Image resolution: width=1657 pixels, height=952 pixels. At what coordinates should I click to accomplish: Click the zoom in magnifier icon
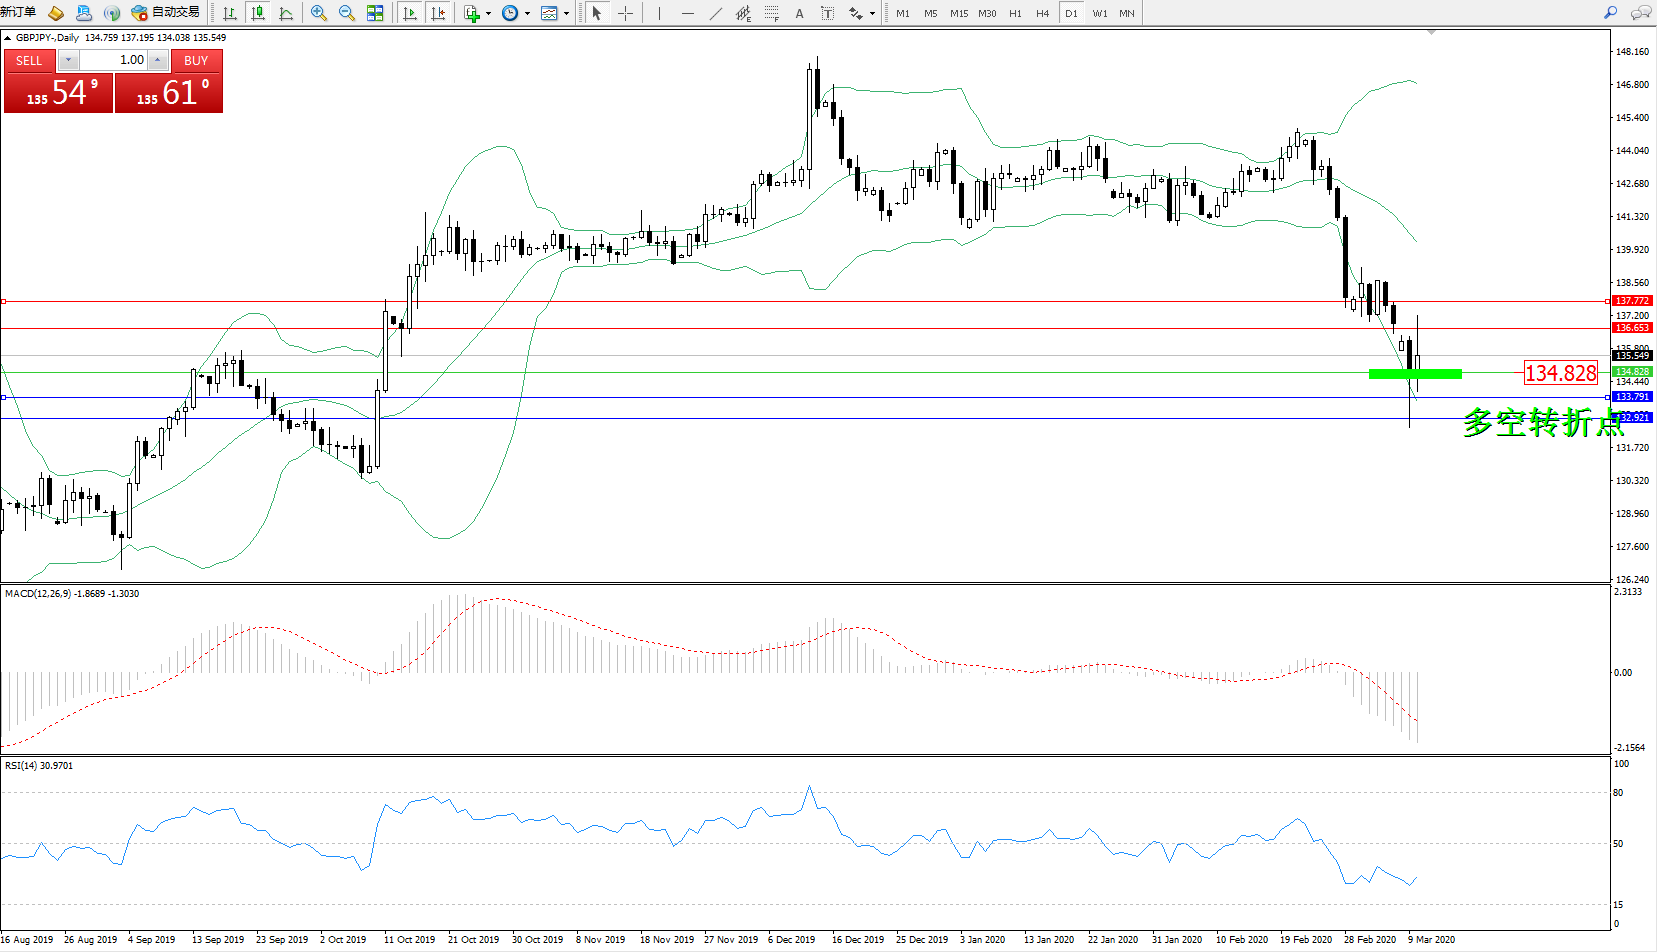click(319, 13)
